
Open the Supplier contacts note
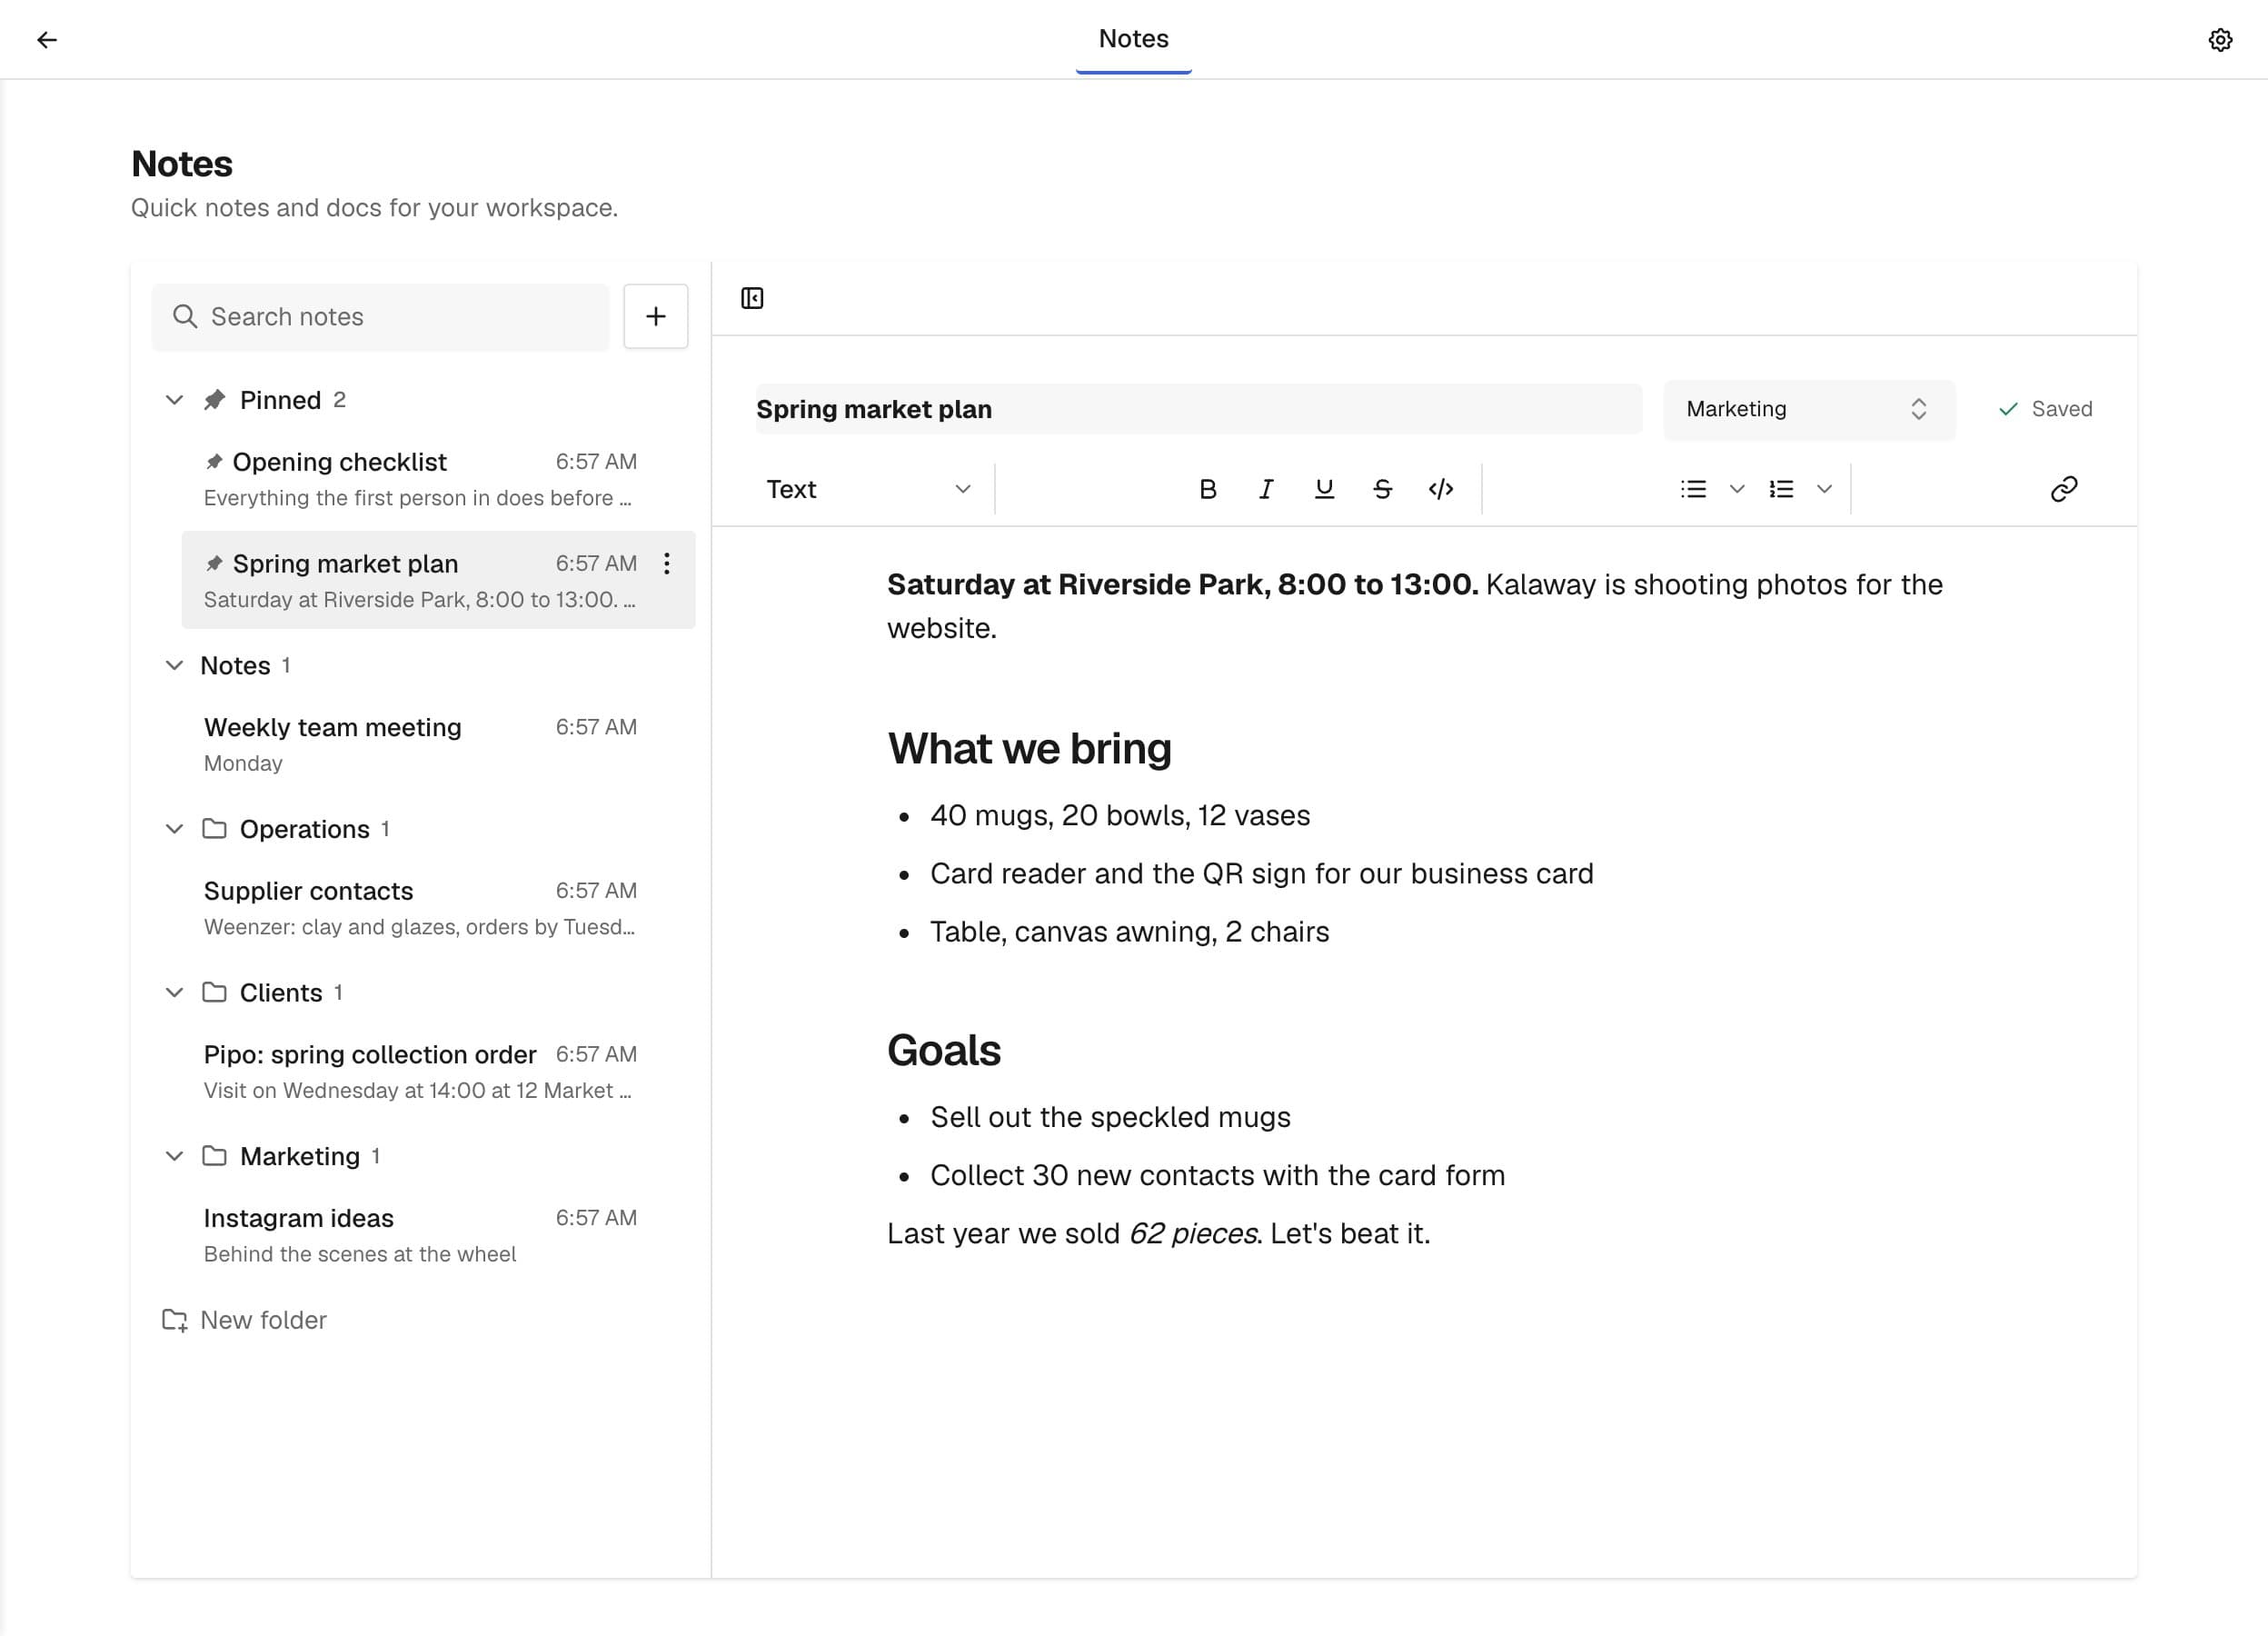438,908
